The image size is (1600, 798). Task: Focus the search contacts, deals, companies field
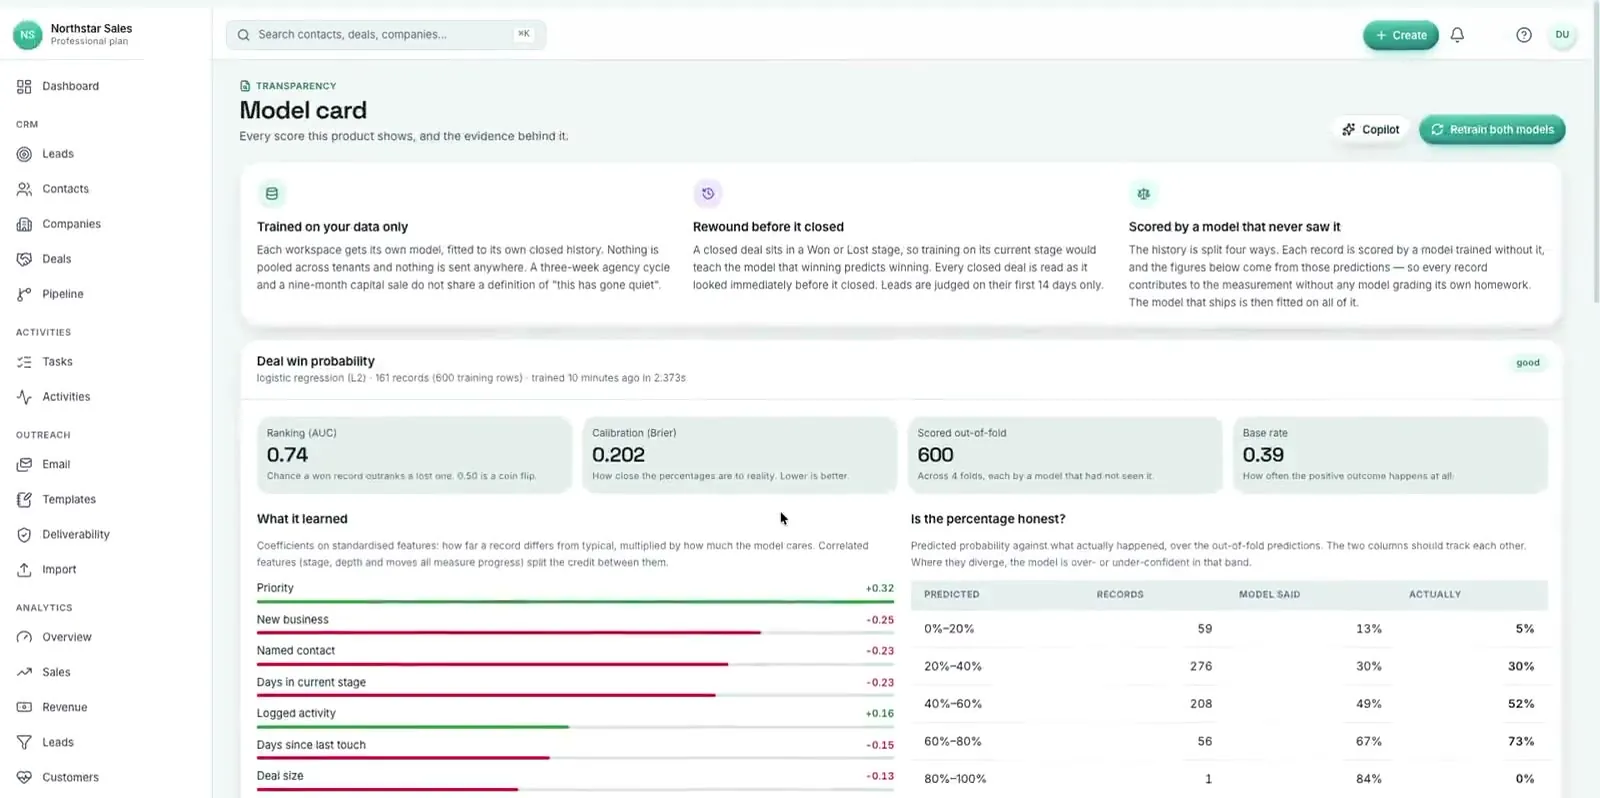(x=386, y=34)
